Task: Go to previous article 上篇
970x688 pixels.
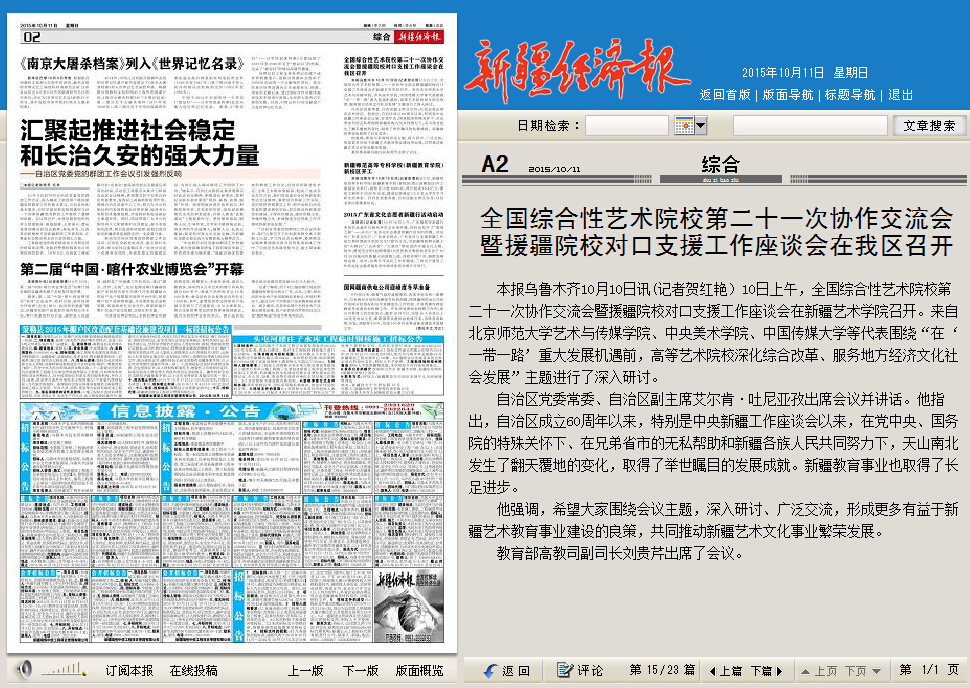Action: (725, 670)
